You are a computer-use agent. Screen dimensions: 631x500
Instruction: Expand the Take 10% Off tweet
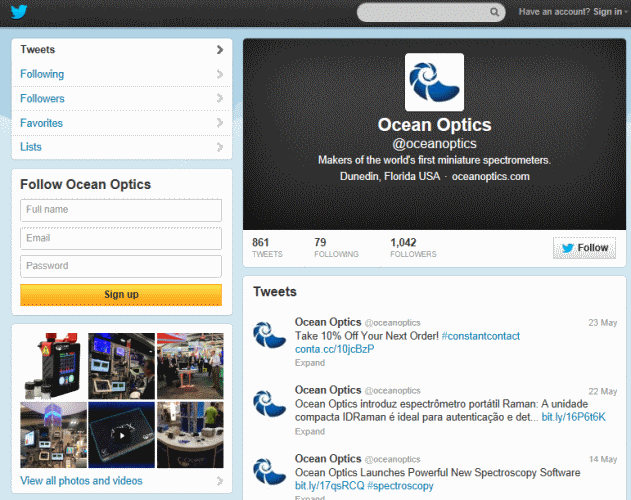(x=310, y=363)
